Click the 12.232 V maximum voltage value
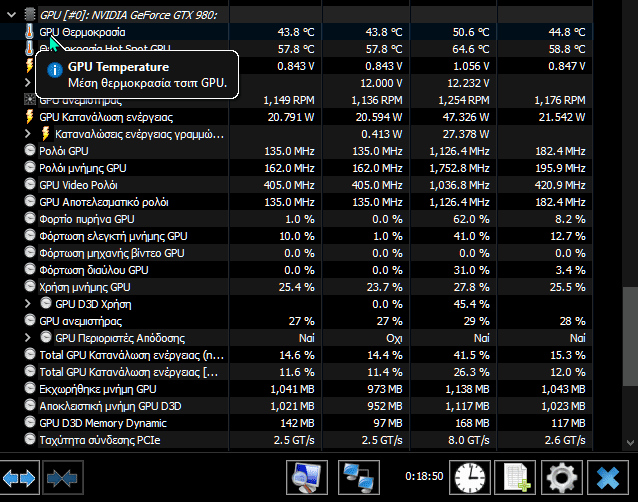 pos(468,83)
